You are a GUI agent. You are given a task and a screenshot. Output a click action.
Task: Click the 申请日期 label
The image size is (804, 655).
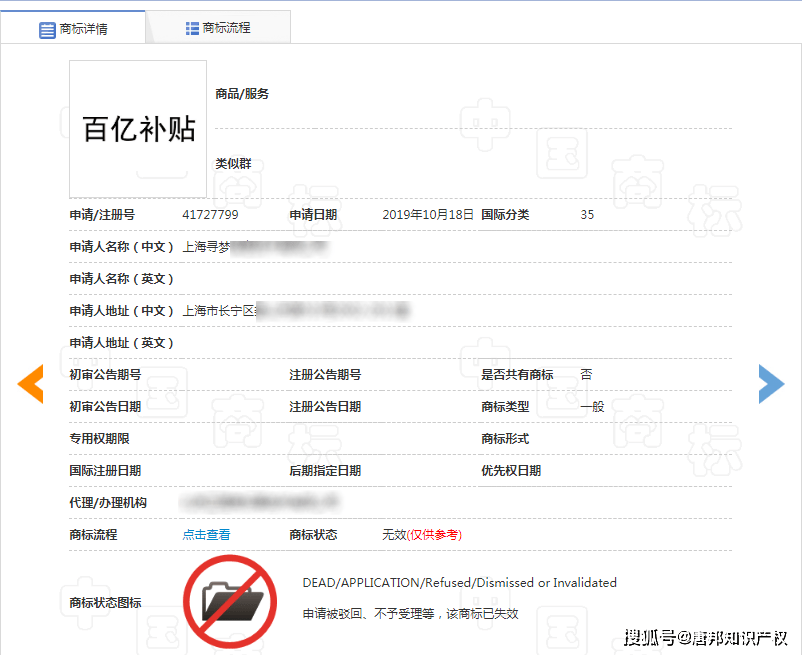(x=313, y=214)
